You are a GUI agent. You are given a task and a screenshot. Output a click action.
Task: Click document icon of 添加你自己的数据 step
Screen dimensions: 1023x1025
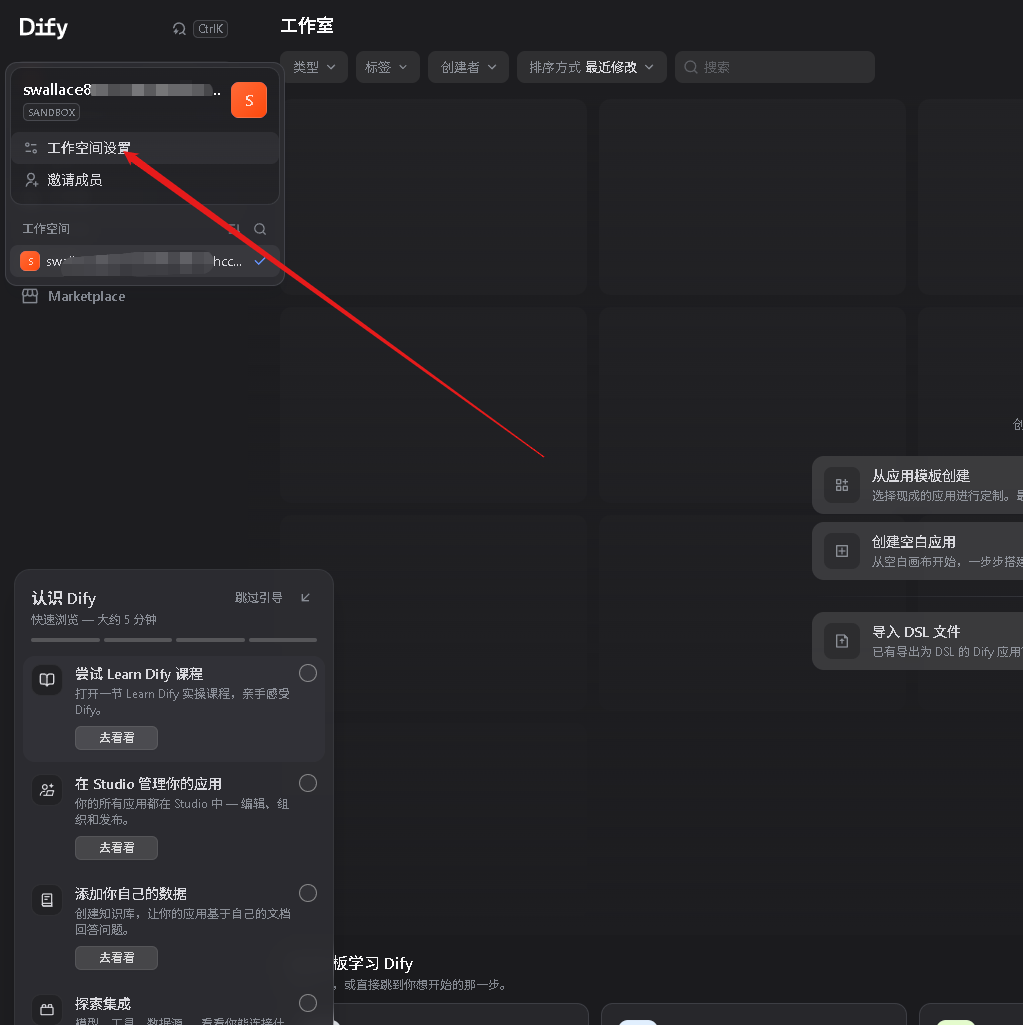pos(47,899)
